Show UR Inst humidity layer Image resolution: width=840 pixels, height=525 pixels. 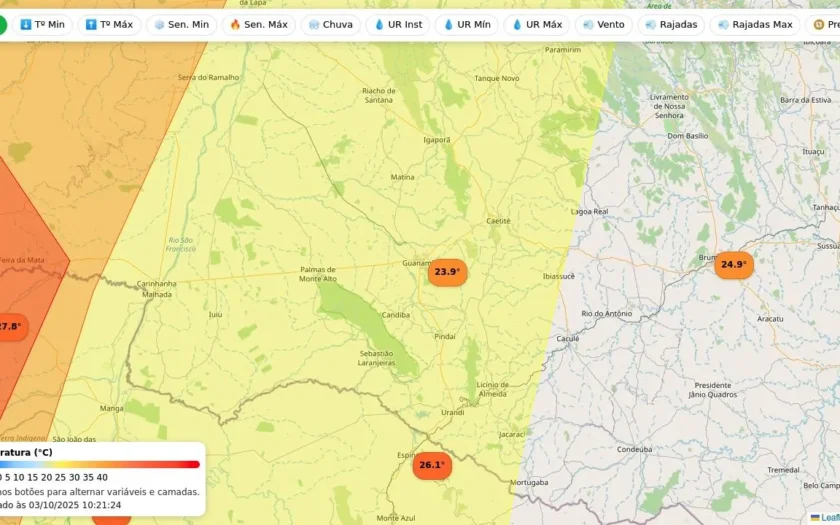click(x=398, y=25)
